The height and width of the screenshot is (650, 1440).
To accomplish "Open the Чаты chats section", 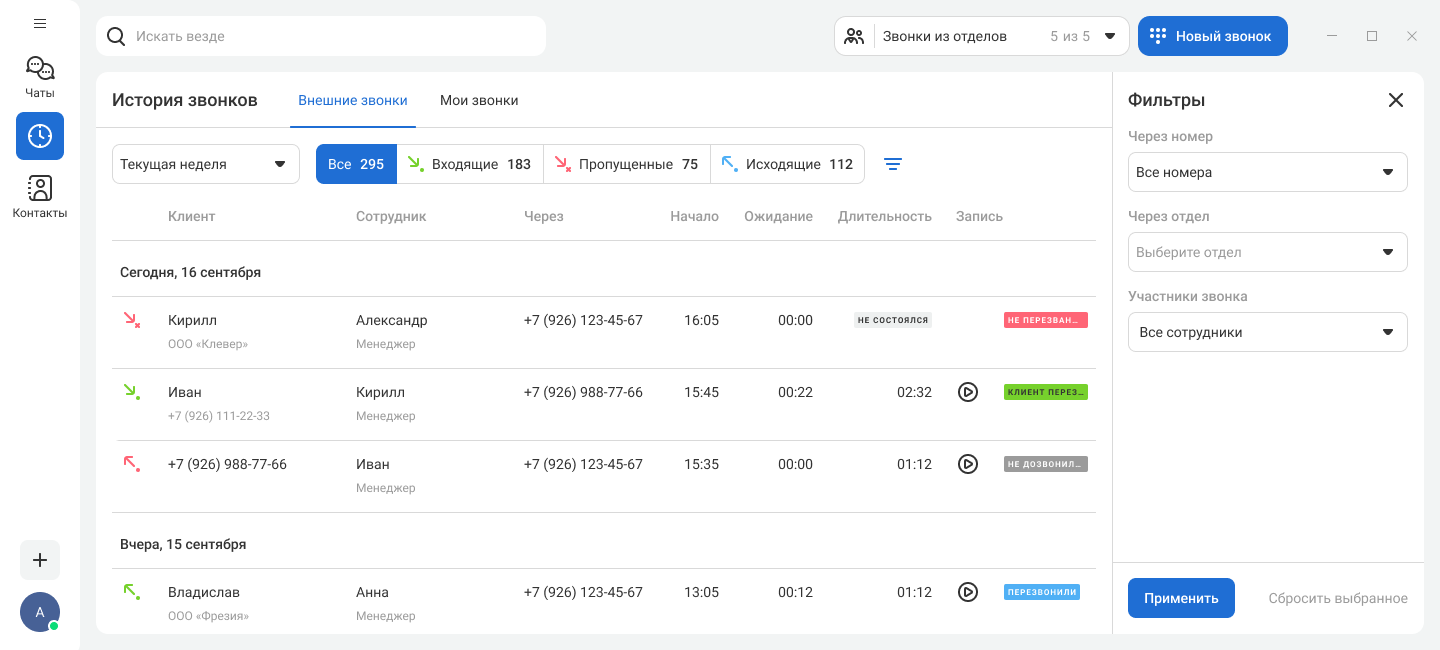I will [x=40, y=77].
